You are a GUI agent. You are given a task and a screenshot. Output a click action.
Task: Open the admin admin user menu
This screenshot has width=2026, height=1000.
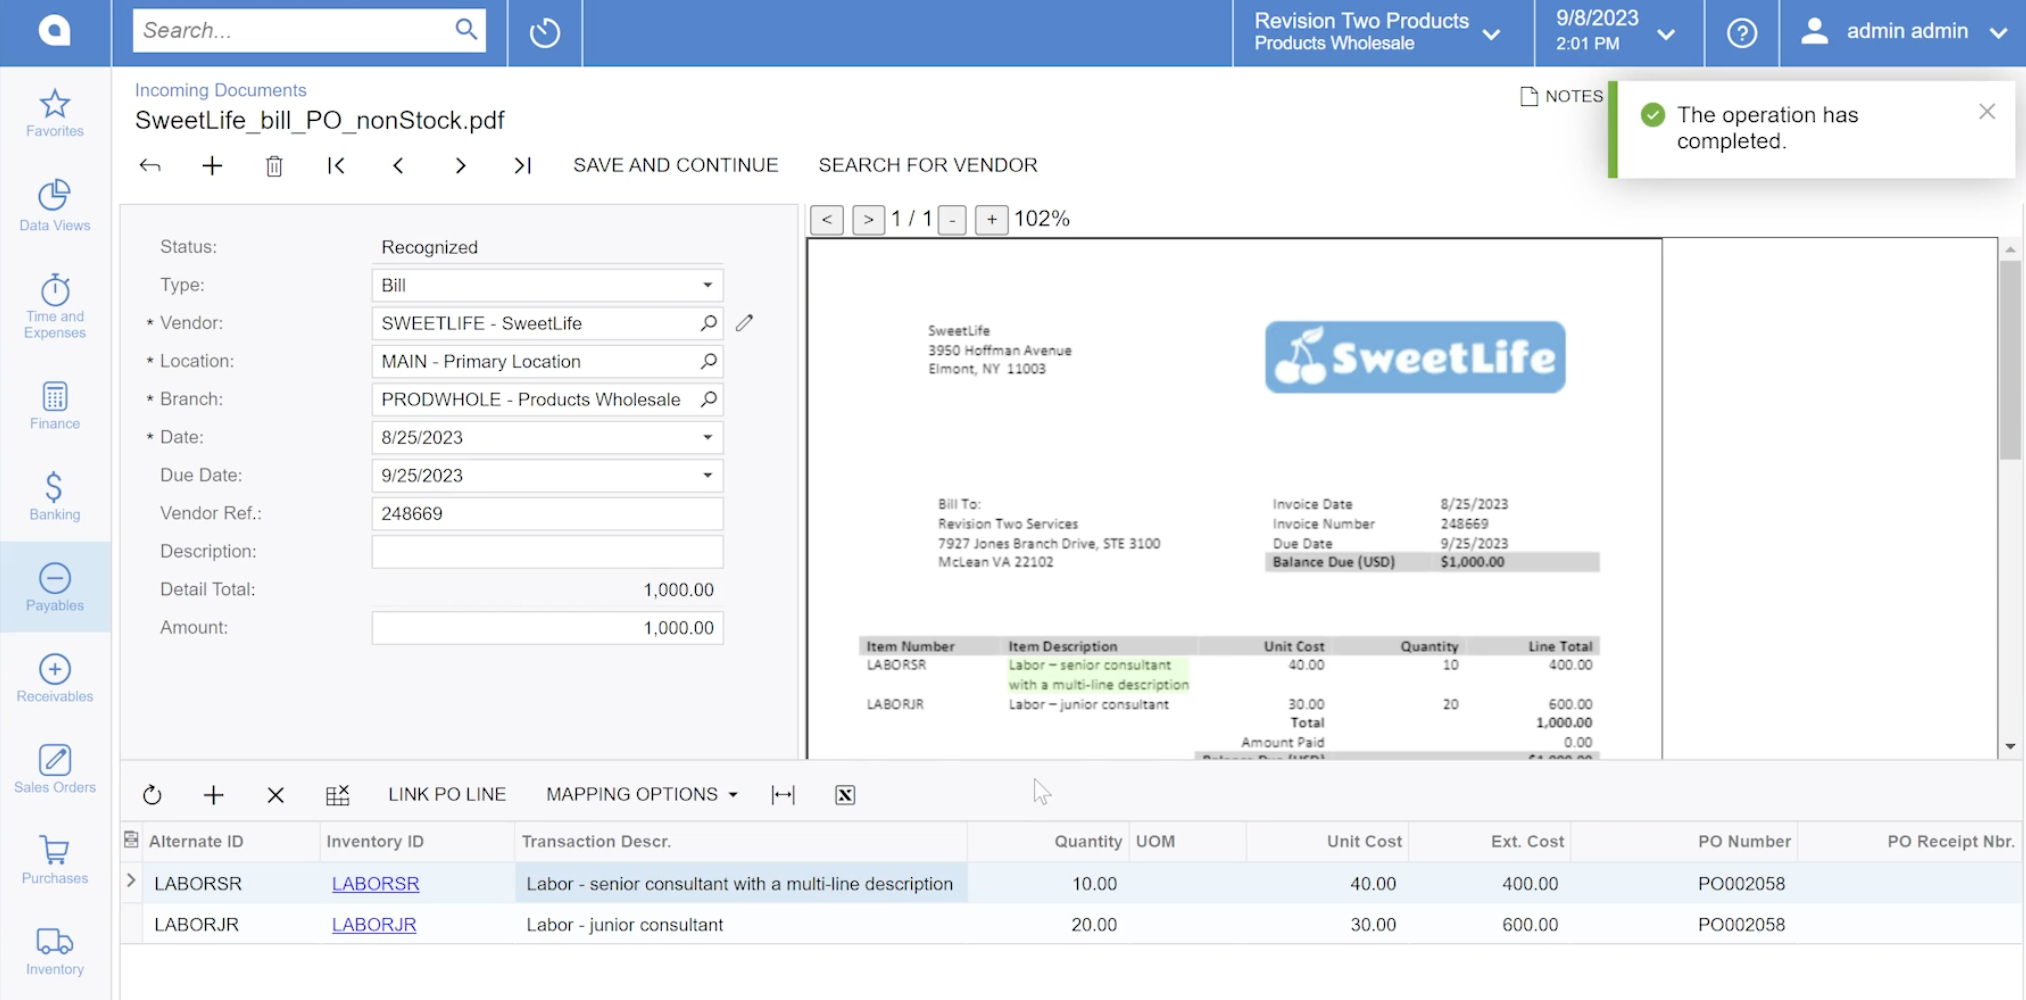pyautogui.click(x=1903, y=33)
